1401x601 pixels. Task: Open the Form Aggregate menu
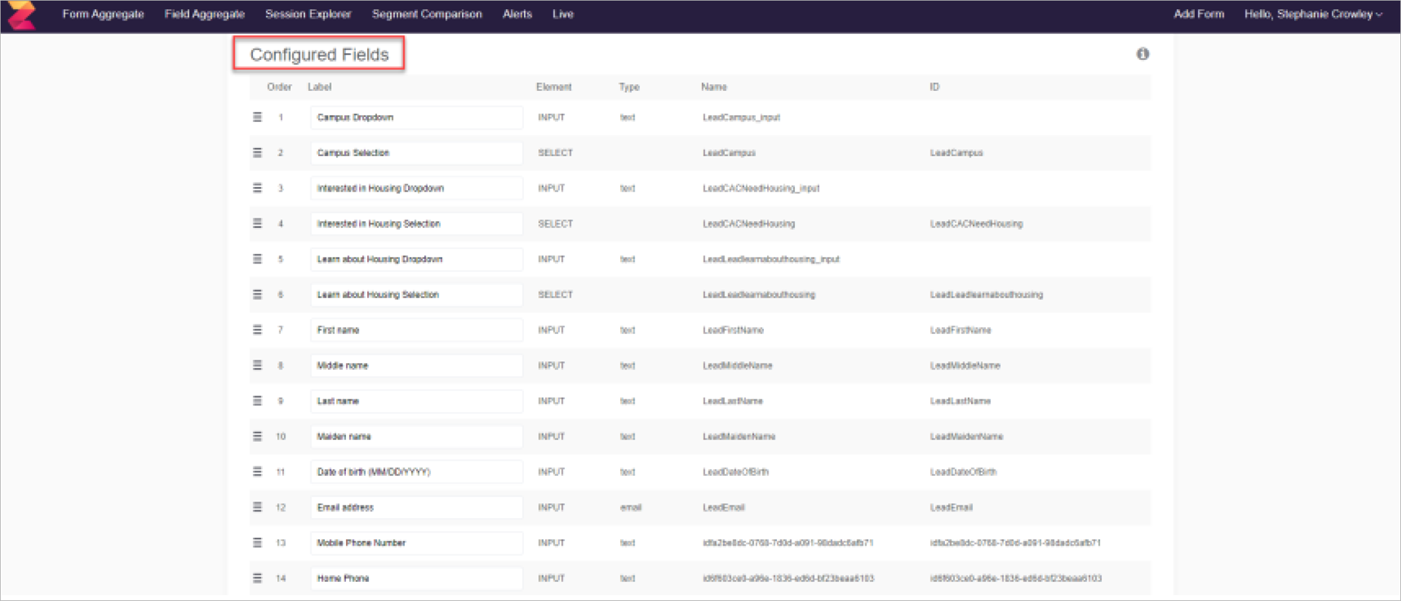click(103, 15)
